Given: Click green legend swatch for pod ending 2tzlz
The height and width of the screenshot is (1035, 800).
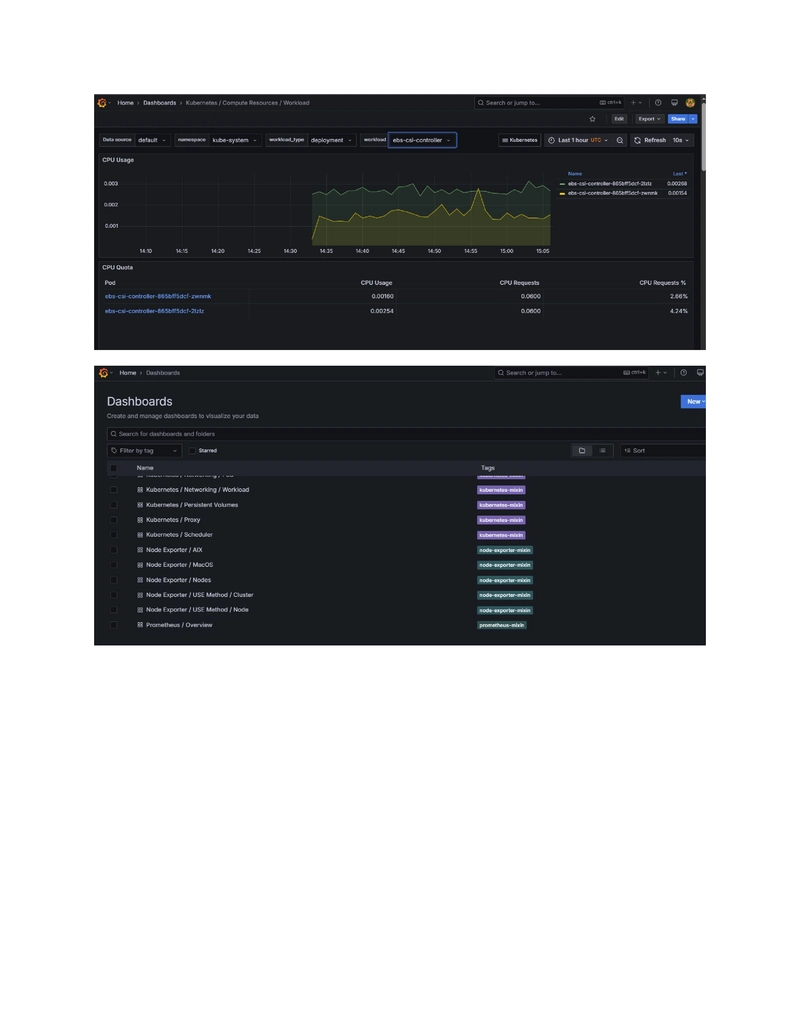Looking at the screenshot, I should [x=562, y=184].
